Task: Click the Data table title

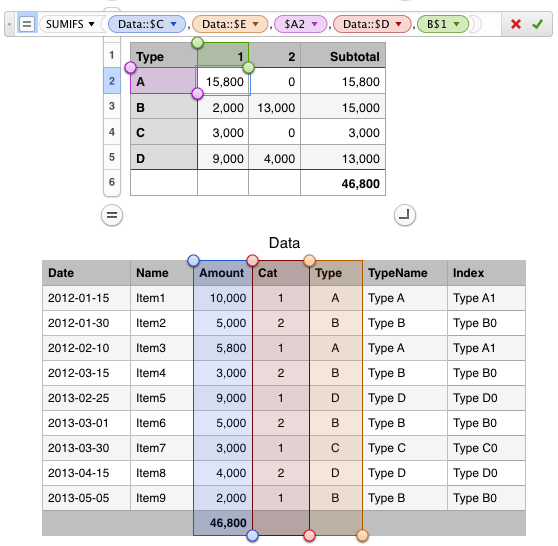Action: tap(284, 243)
